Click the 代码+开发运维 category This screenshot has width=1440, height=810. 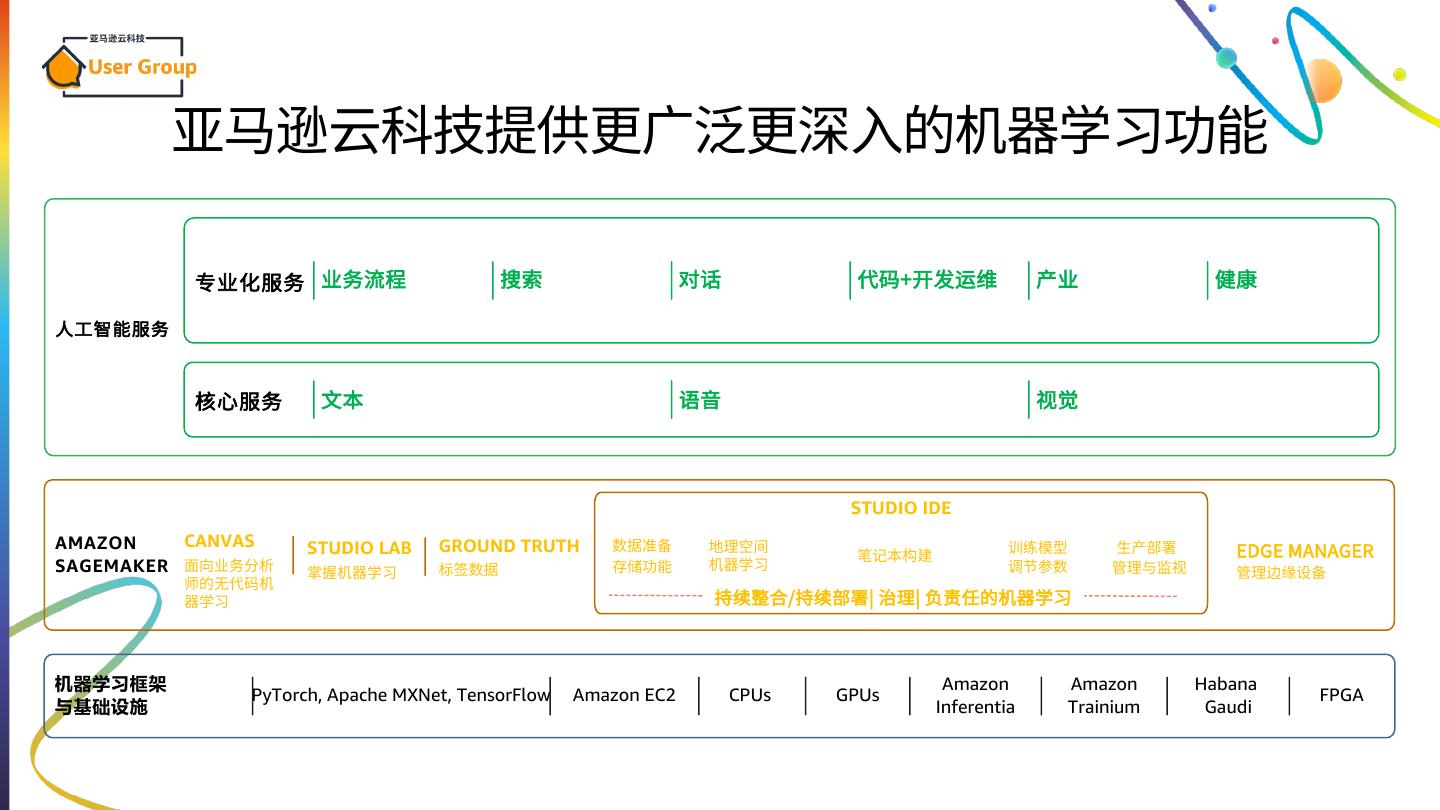tap(927, 280)
